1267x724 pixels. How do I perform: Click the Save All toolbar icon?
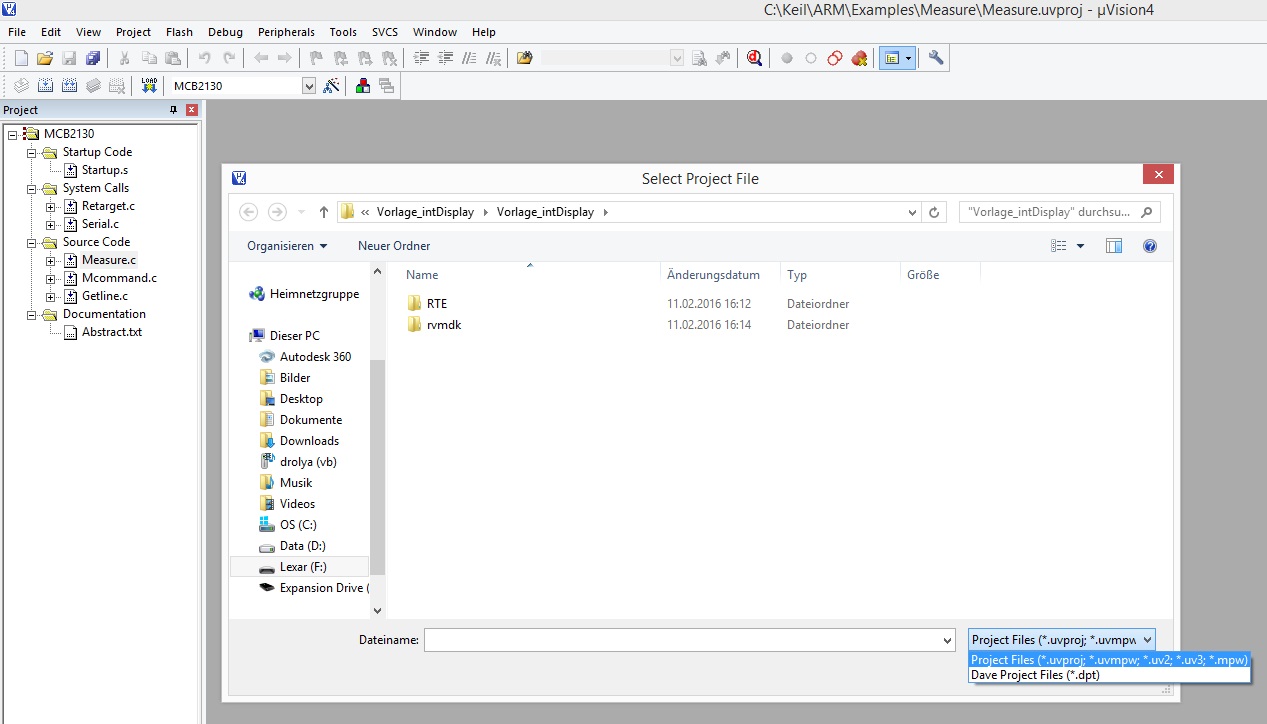tap(93, 58)
